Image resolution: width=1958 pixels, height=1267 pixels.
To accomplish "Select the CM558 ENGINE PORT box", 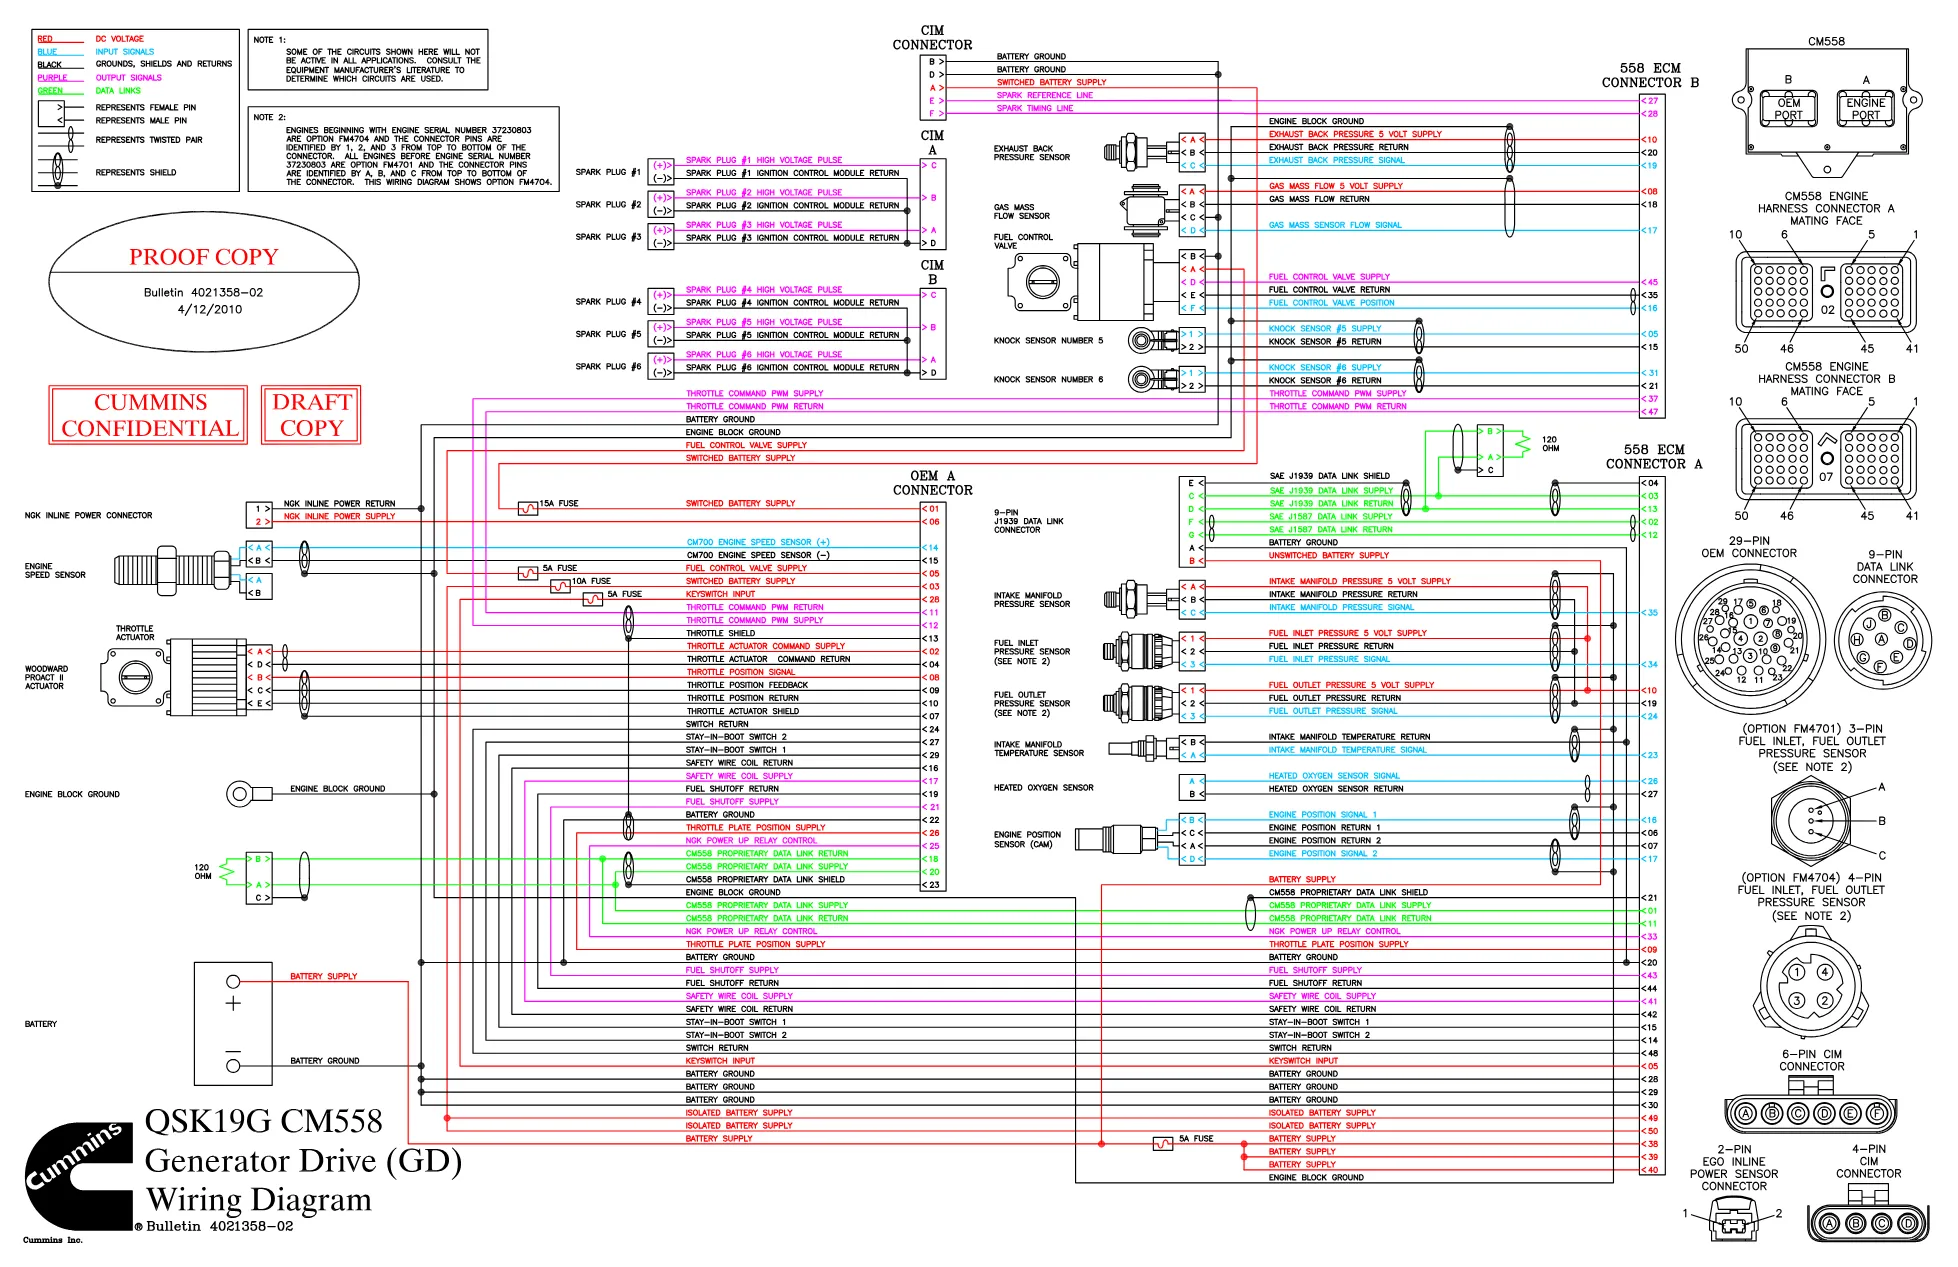I will pos(1866,109).
